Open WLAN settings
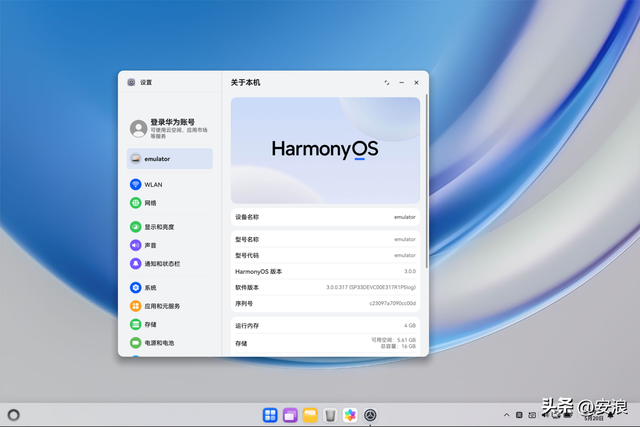 [x=169, y=185]
